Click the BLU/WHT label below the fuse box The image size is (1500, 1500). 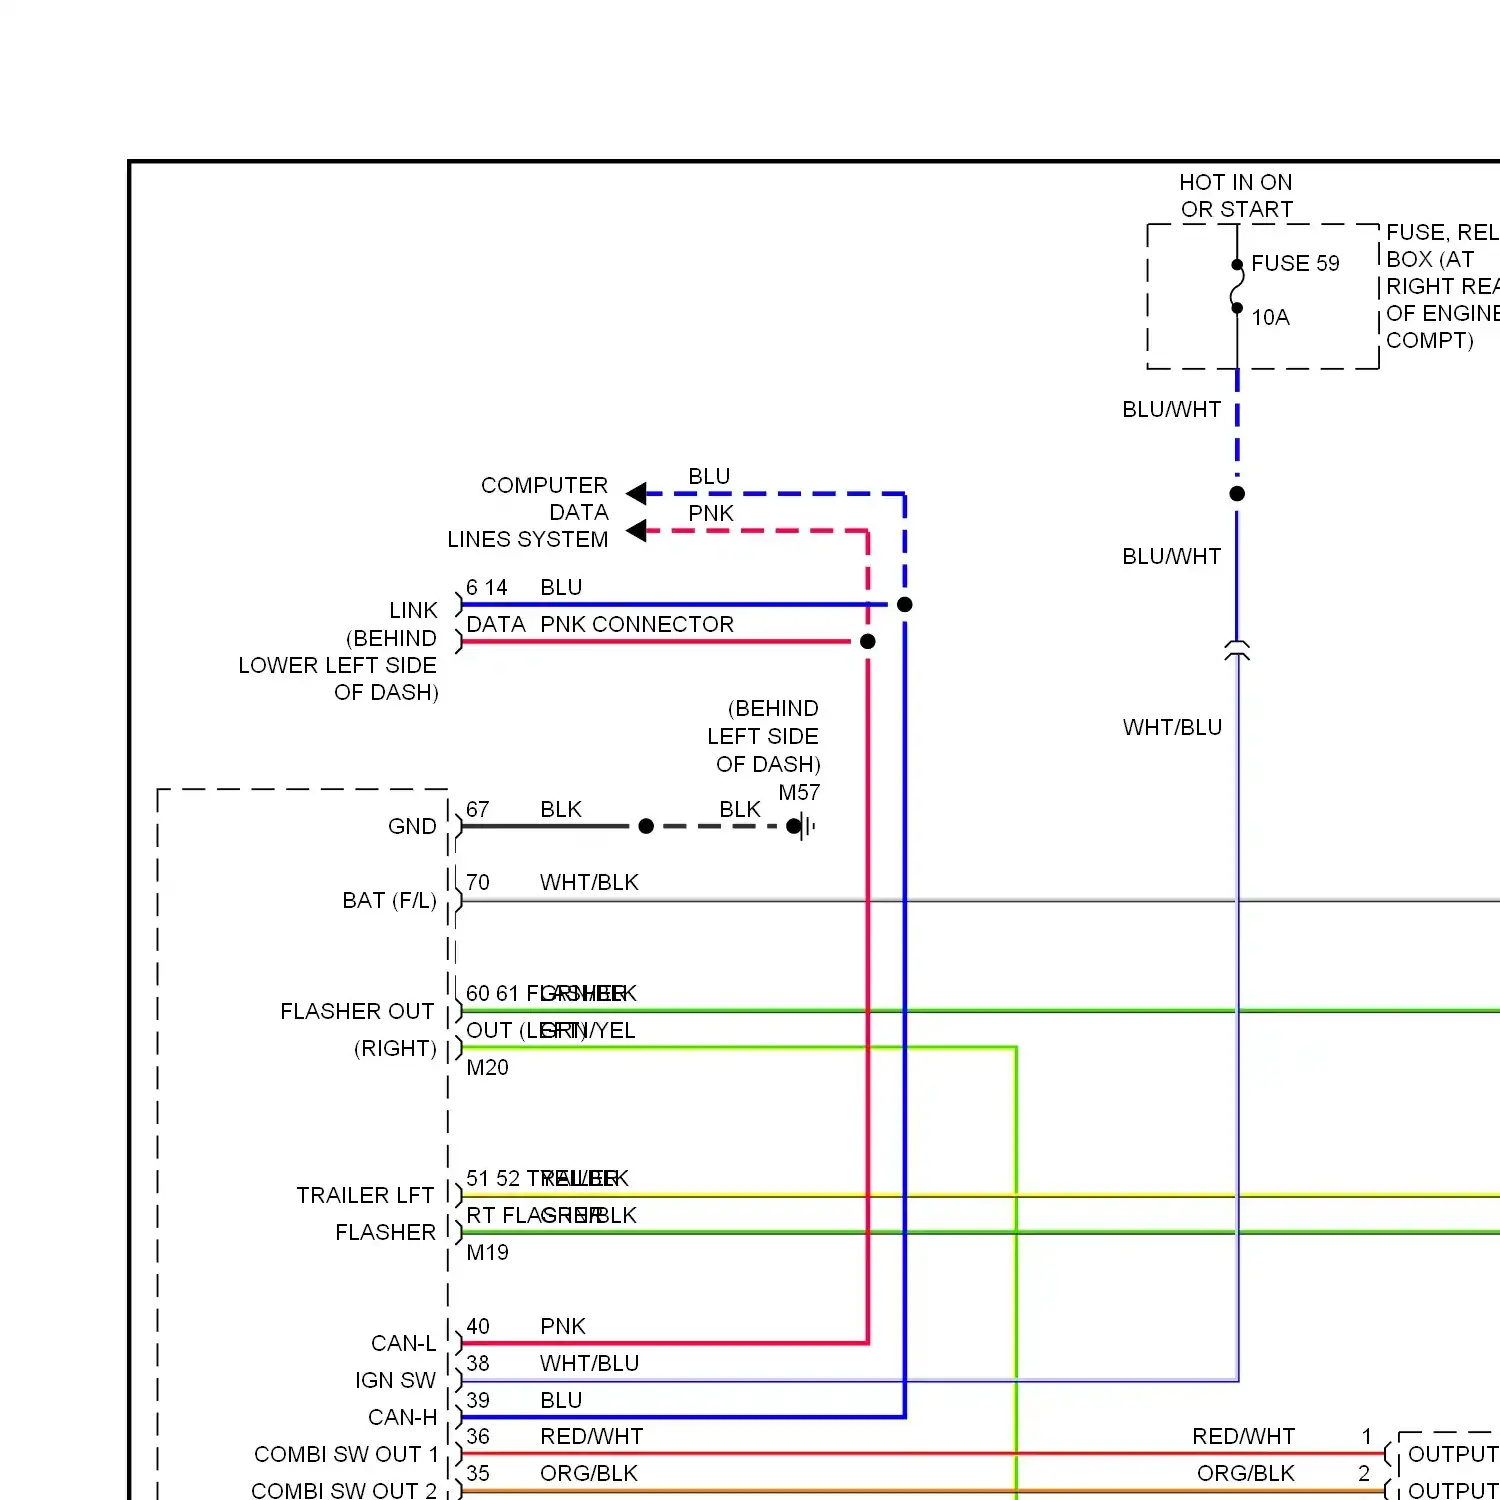click(1172, 409)
